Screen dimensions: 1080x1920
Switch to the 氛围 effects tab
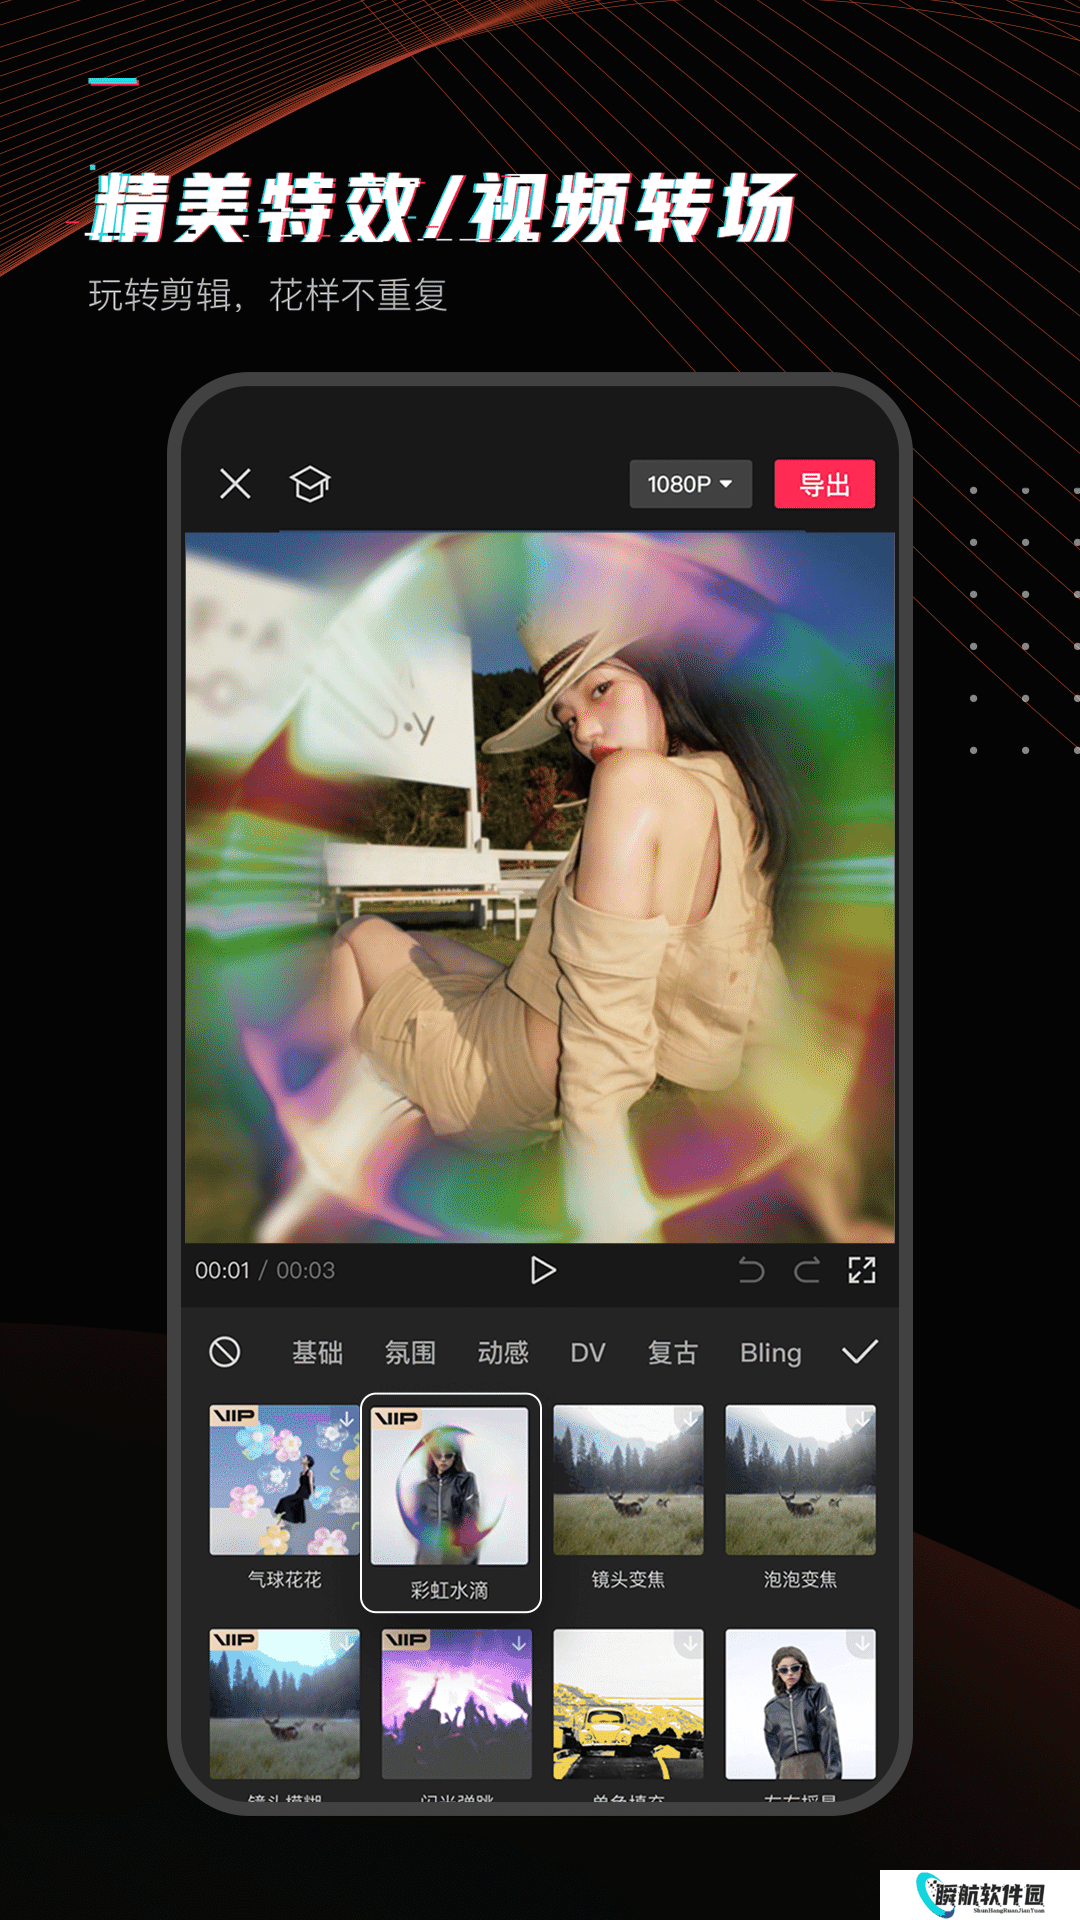(x=410, y=1353)
